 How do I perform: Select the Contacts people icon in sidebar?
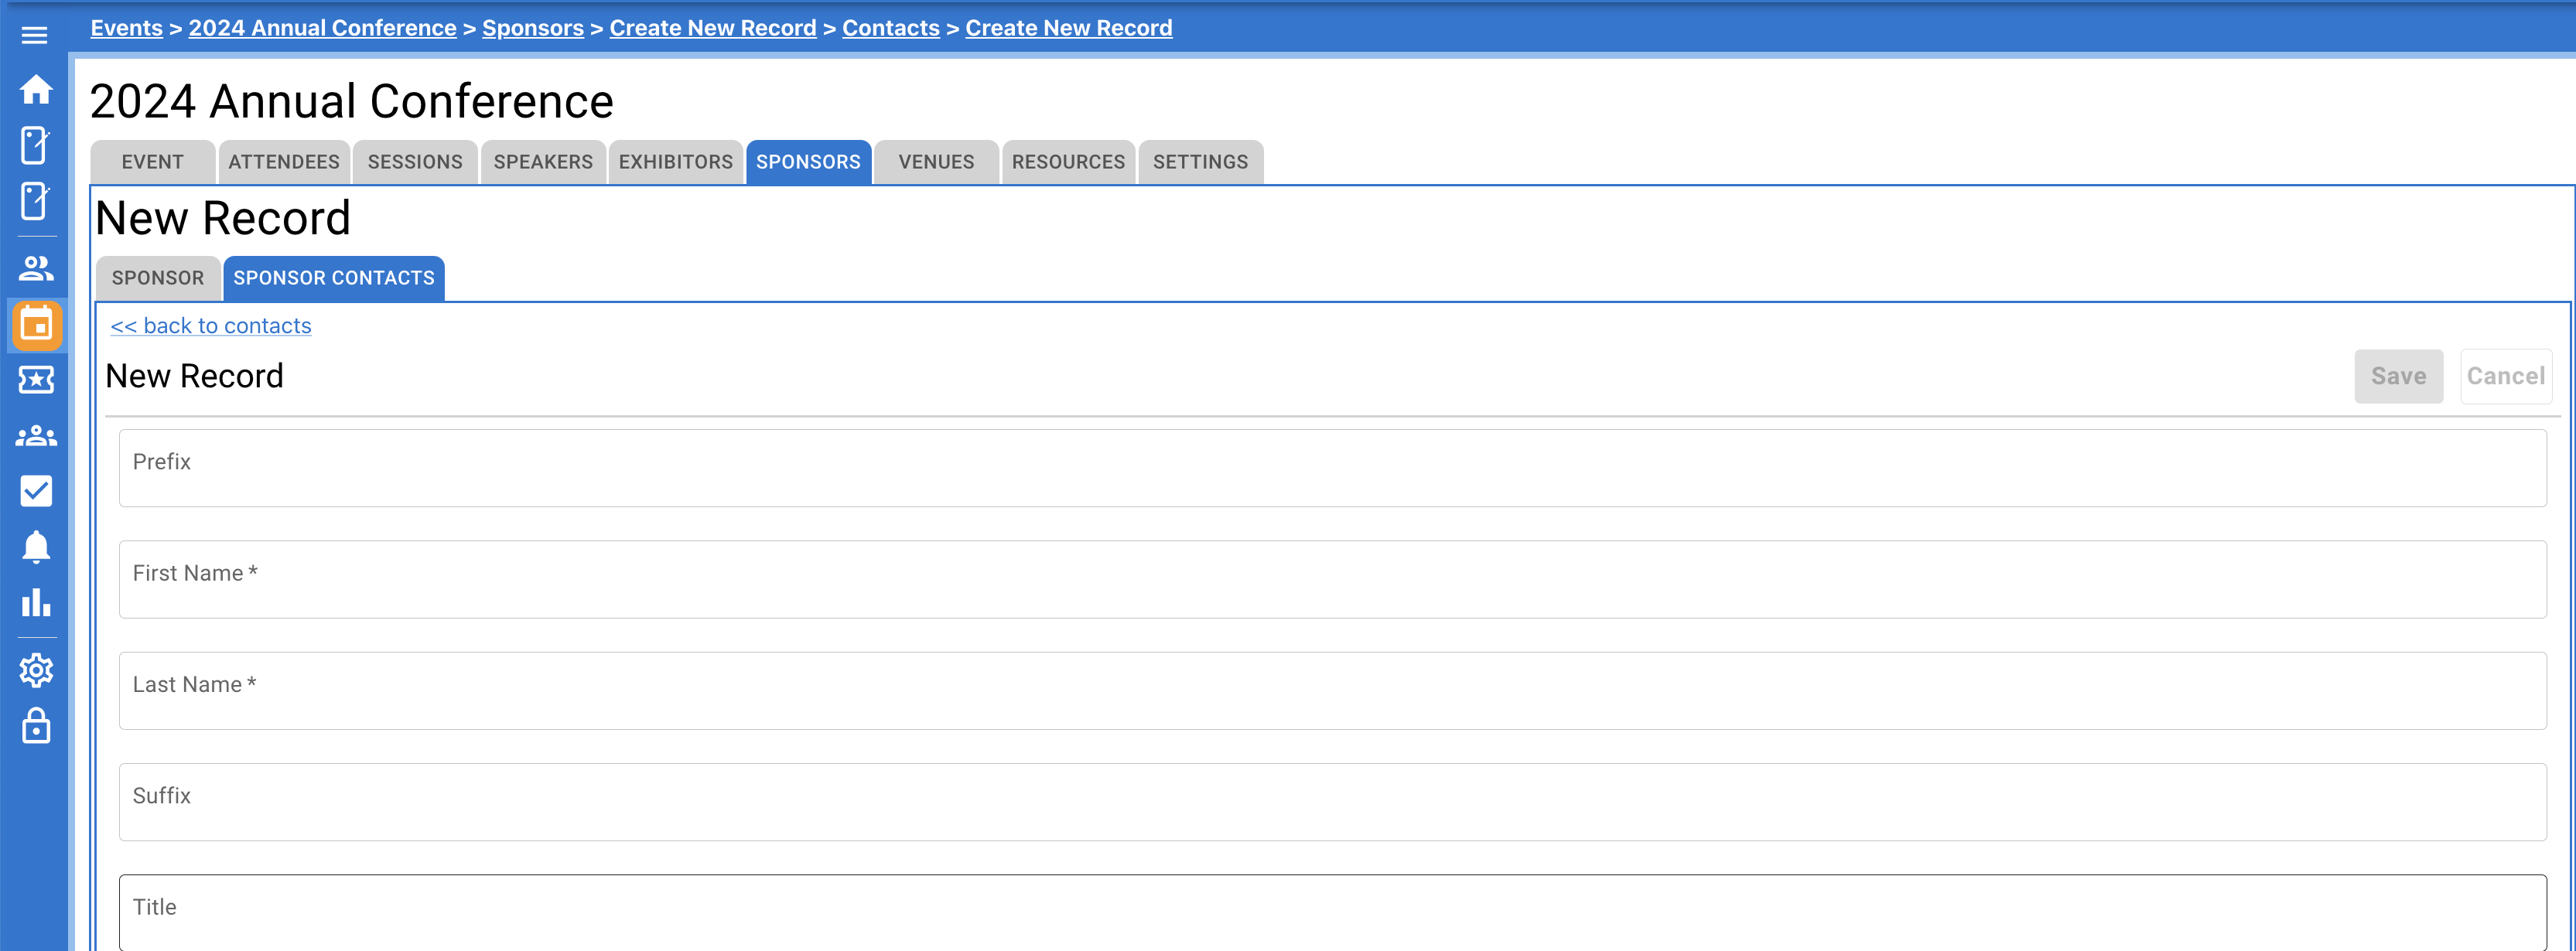pos(36,267)
